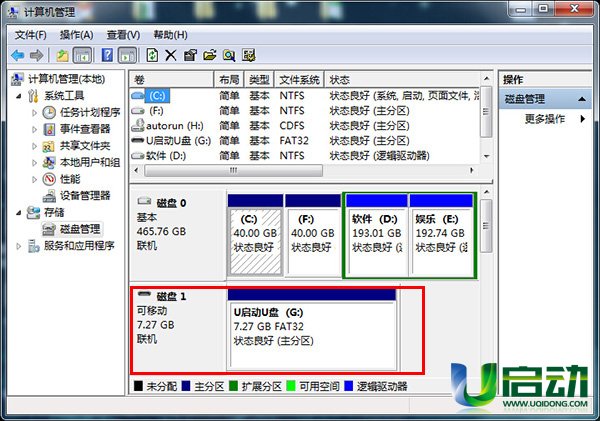The height and width of the screenshot is (421, 600).
Task: Select the (F:) 40.00 GB partition block
Action: pyautogui.click(x=313, y=235)
